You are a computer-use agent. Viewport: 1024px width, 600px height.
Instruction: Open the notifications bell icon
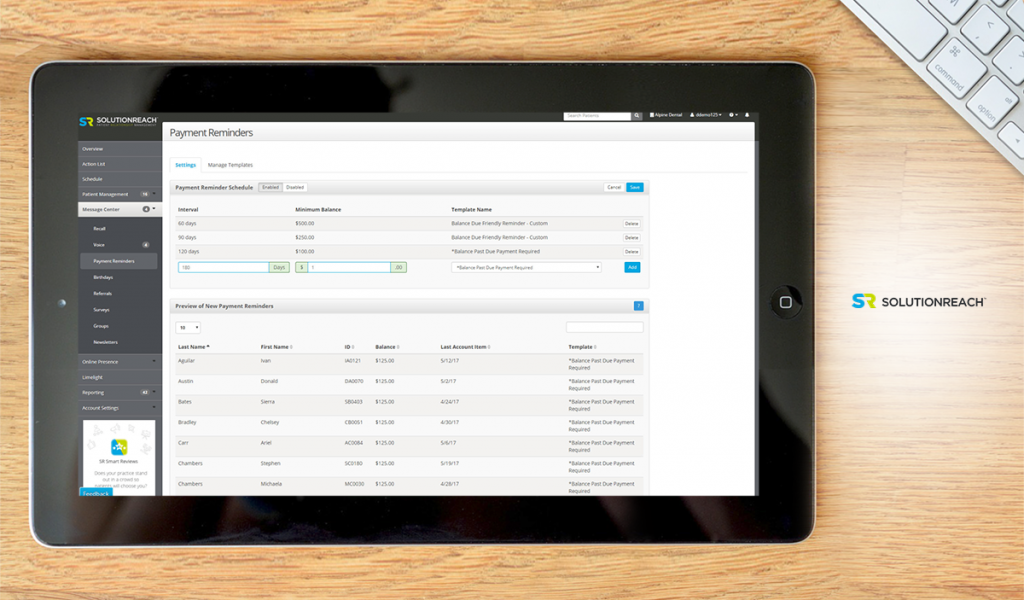pyautogui.click(x=746, y=115)
